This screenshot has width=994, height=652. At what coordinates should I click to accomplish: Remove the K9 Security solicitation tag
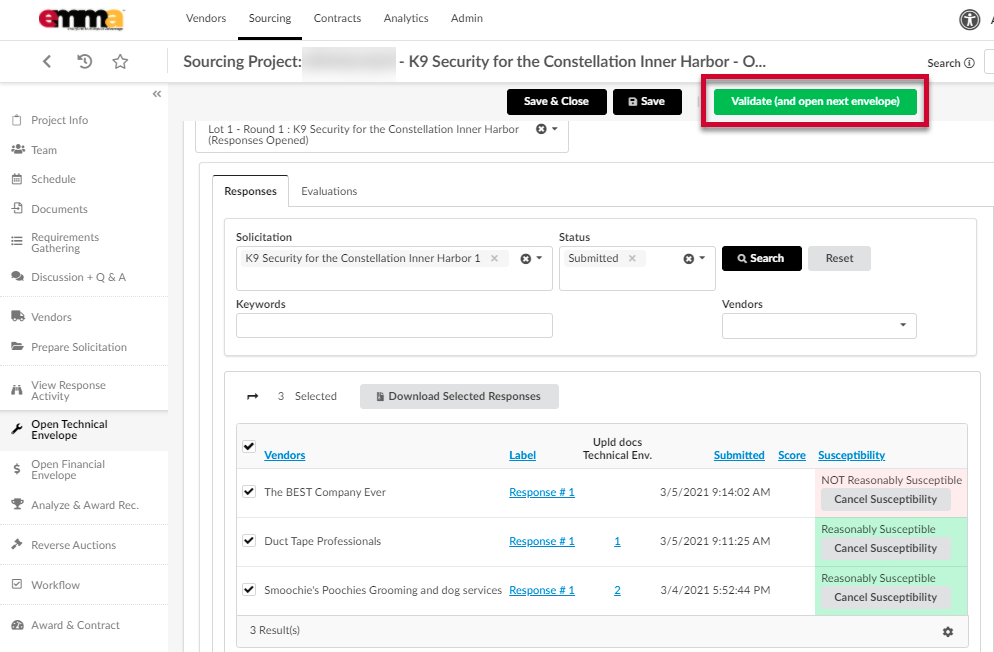494,258
